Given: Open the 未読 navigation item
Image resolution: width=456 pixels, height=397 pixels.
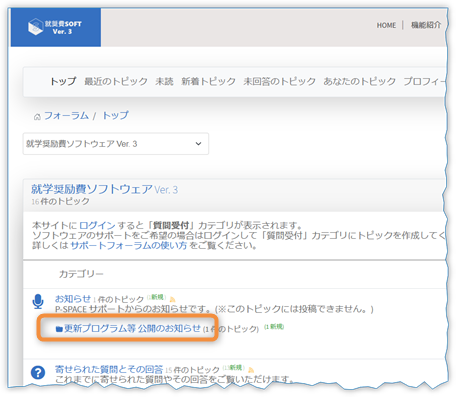Looking at the screenshot, I should click(x=164, y=81).
